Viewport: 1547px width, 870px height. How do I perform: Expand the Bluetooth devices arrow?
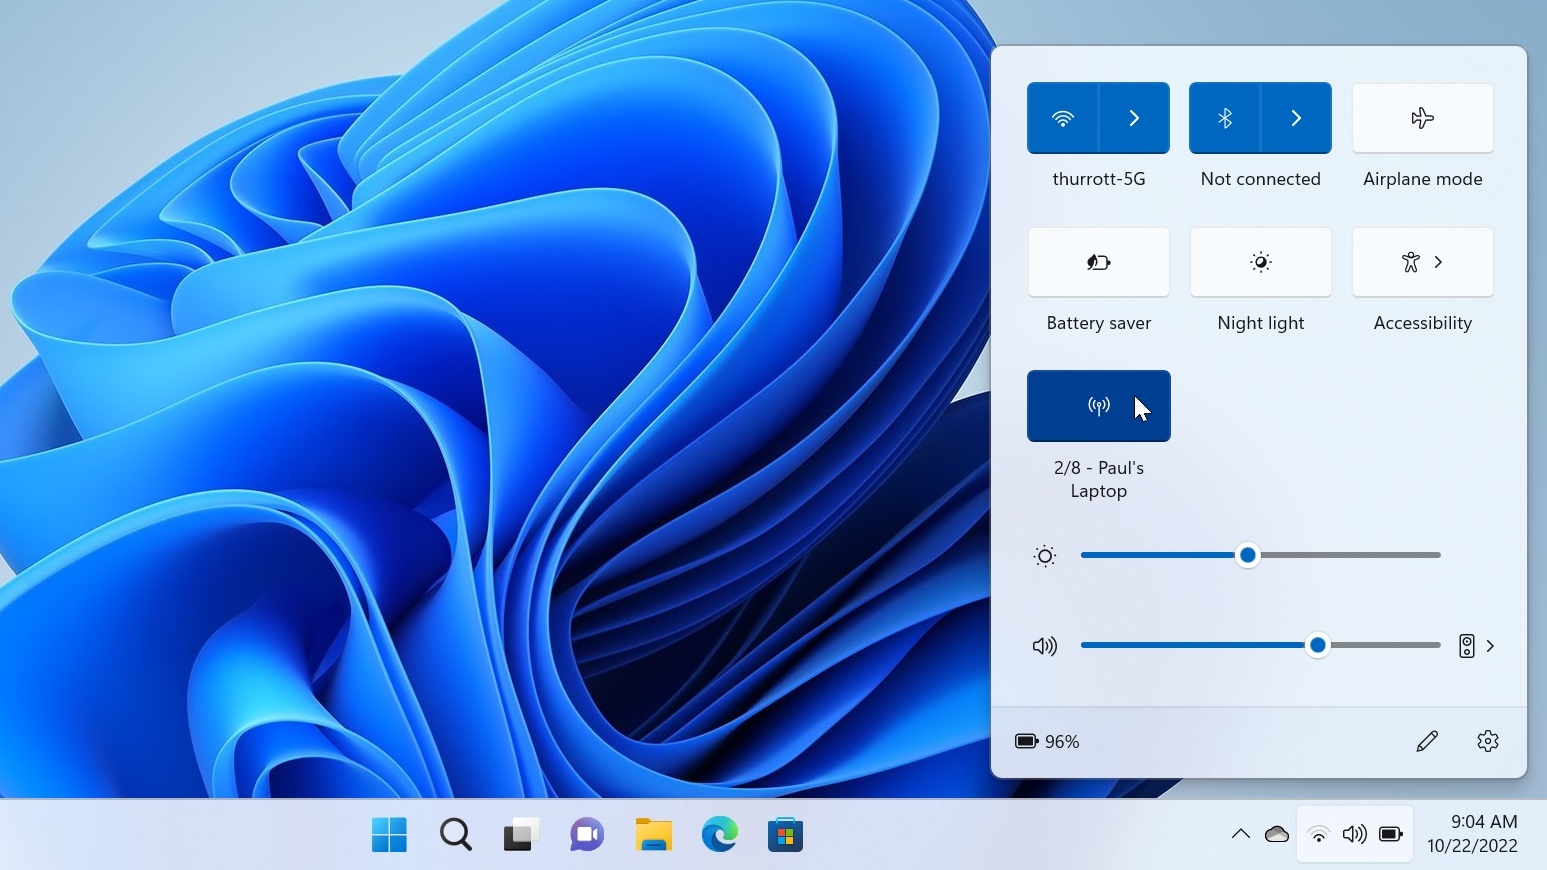[x=1296, y=118]
